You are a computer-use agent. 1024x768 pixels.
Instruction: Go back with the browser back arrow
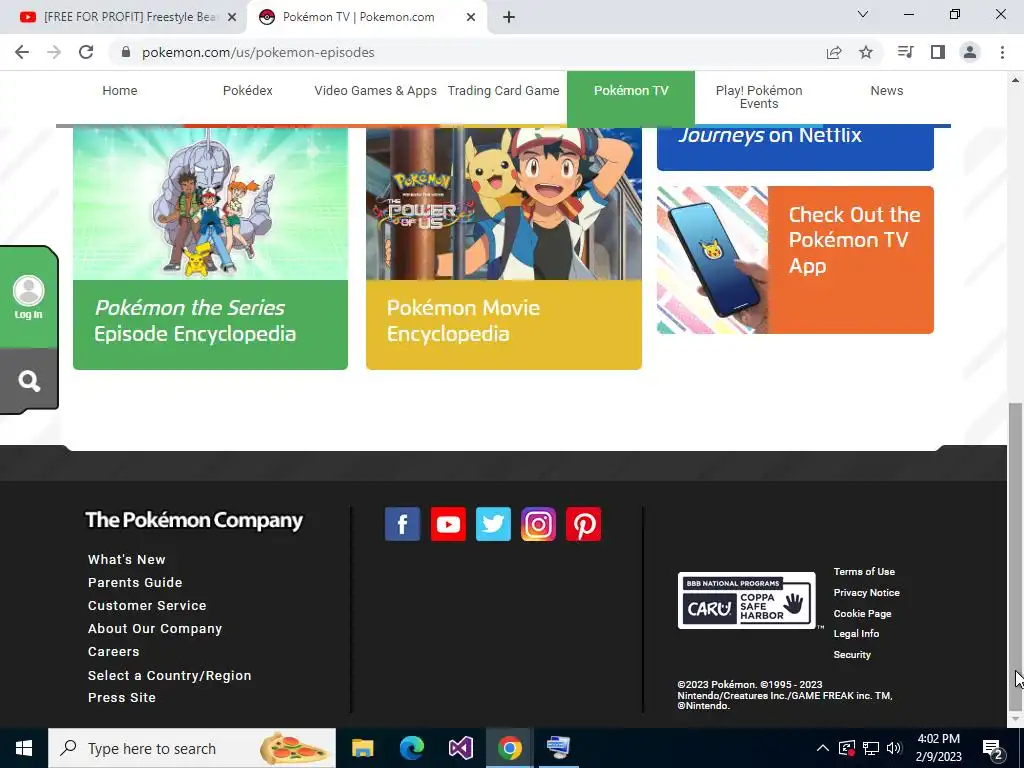[x=22, y=52]
